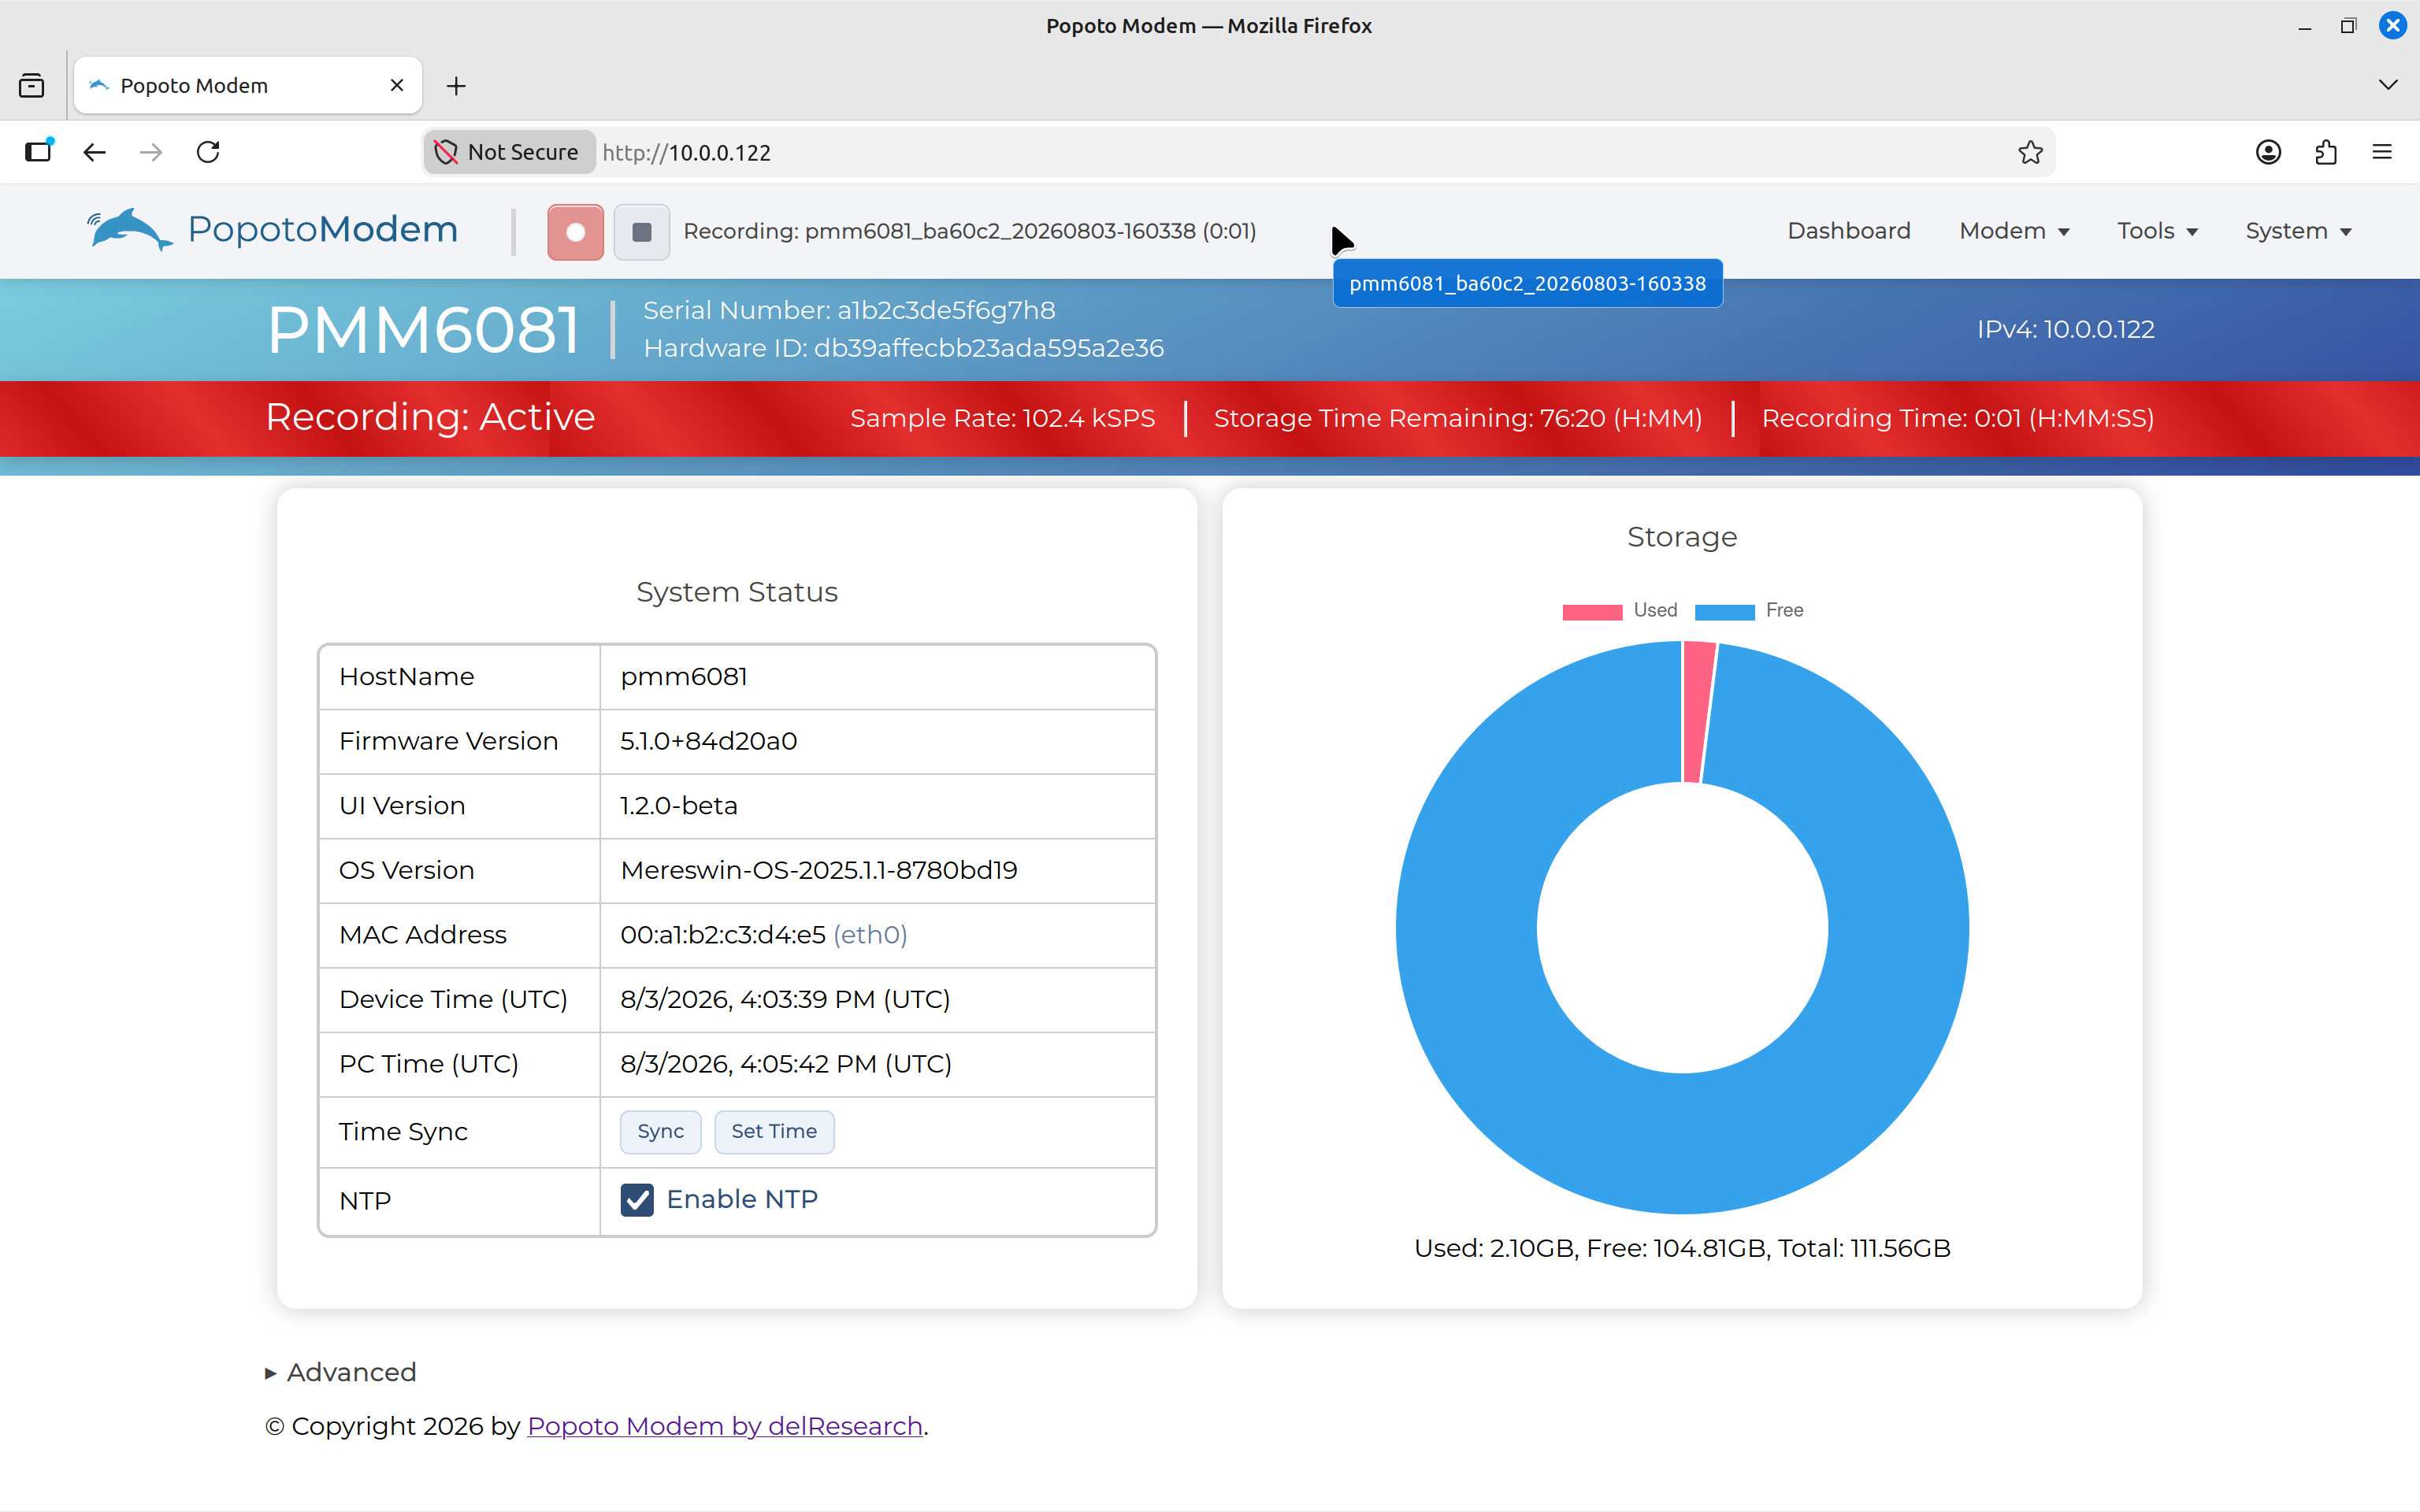Viewport: 2420px width, 1512px height.
Task: Open Popoto Modem by delResearch link
Action: click(724, 1426)
